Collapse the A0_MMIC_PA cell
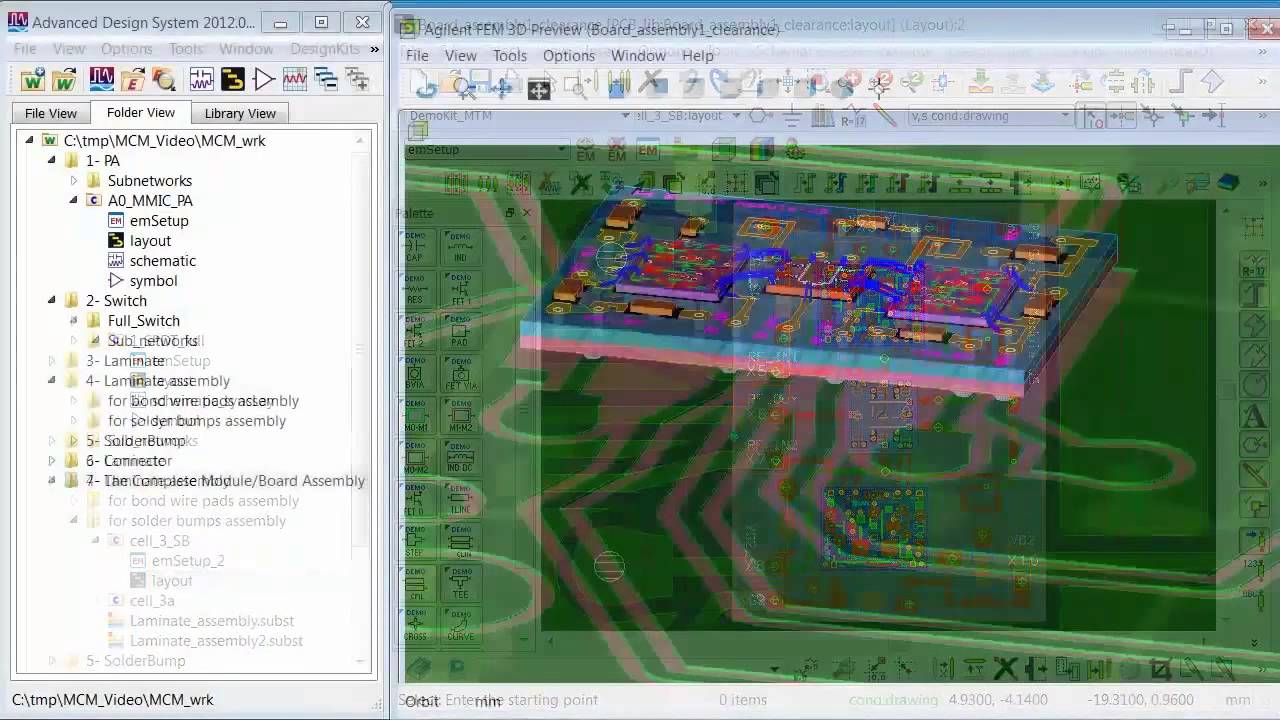This screenshot has width=1280, height=720. click(74, 201)
